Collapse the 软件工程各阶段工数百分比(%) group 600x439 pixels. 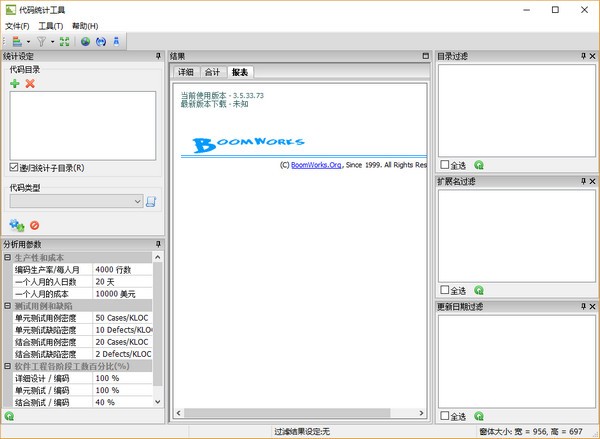[x=7, y=366]
